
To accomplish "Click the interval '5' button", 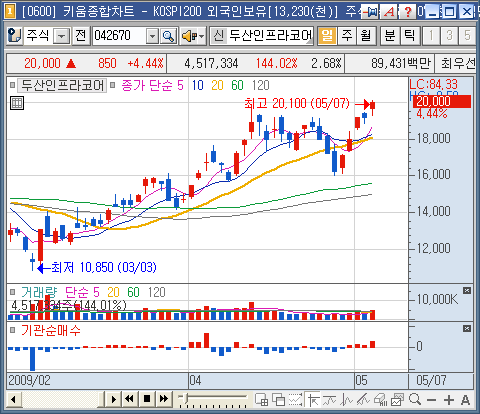I will [467, 35].
